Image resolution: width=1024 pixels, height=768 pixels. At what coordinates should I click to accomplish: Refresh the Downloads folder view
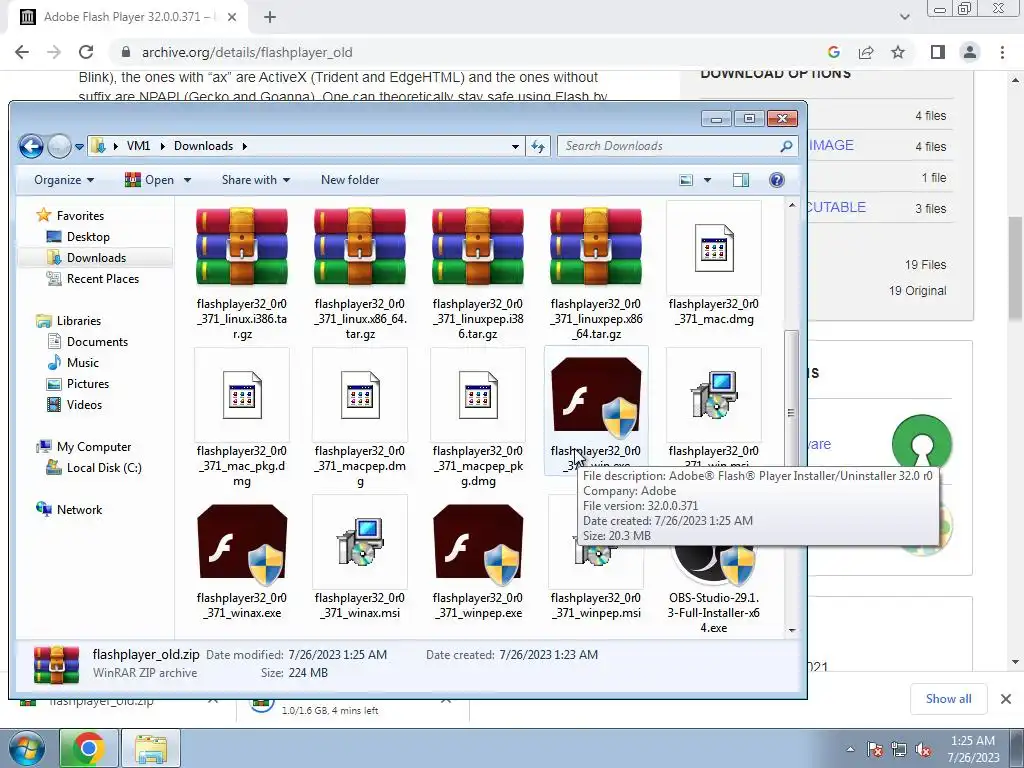[538, 146]
